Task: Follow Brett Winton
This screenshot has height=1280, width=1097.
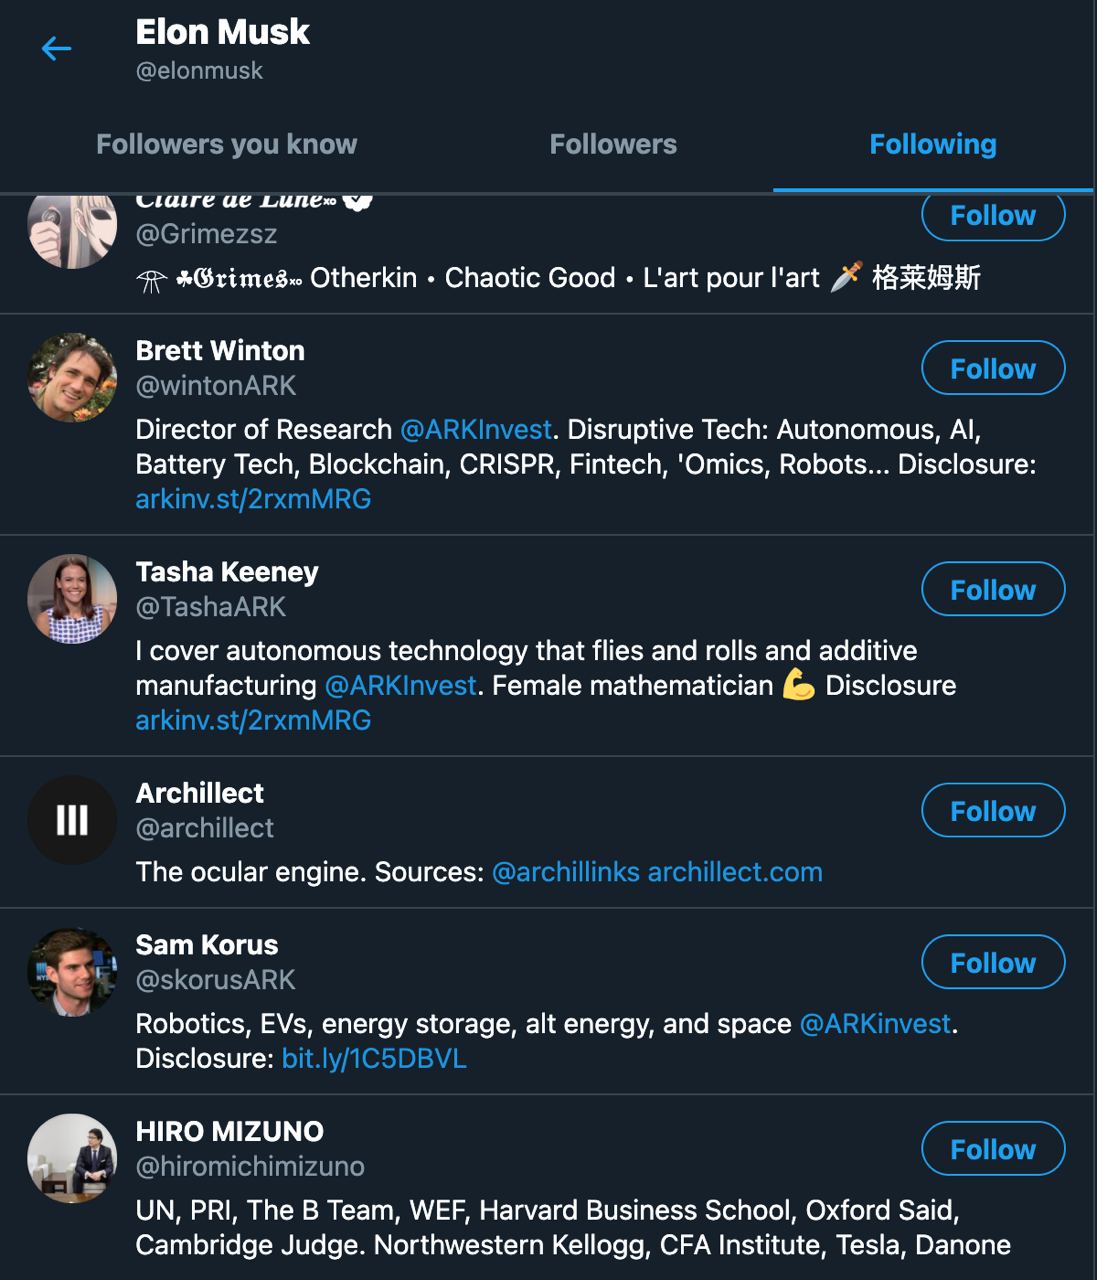Action: (x=992, y=368)
